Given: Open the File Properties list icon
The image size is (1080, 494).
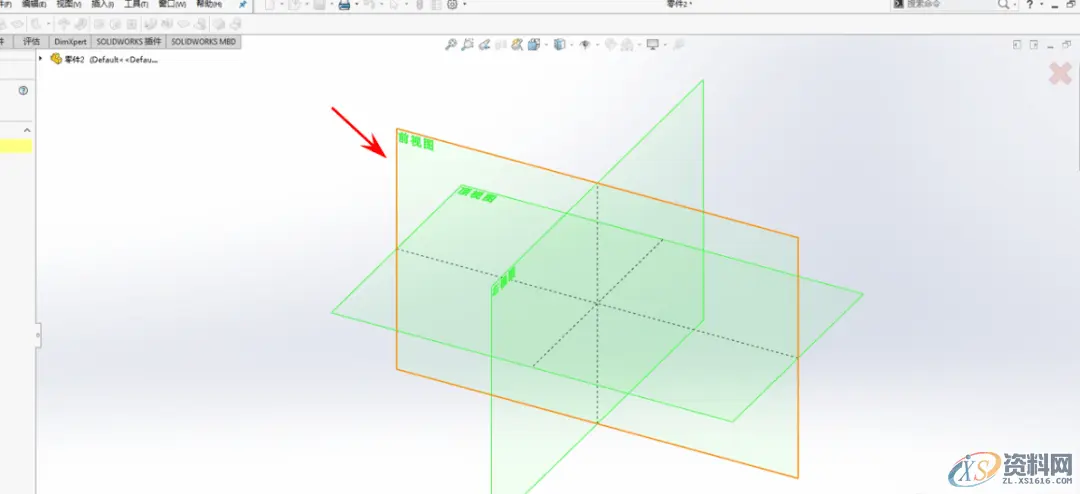Looking at the screenshot, I should pos(435,4).
